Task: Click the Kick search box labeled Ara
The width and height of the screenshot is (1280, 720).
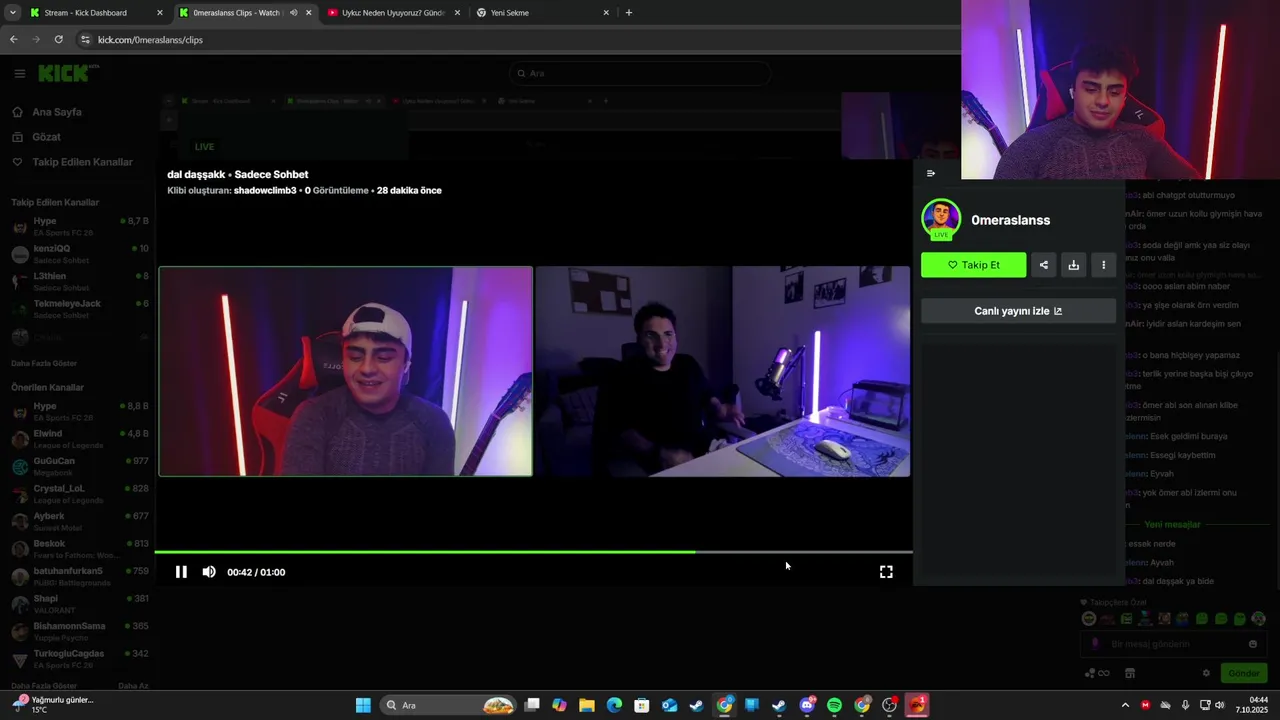Action: (x=640, y=73)
